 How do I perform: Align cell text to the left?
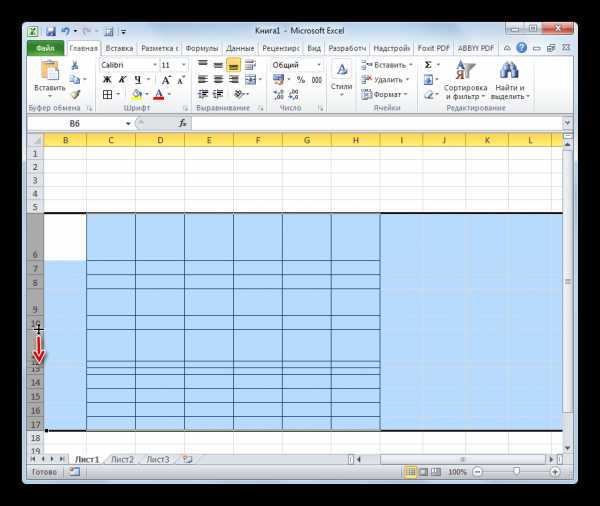pos(203,80)
